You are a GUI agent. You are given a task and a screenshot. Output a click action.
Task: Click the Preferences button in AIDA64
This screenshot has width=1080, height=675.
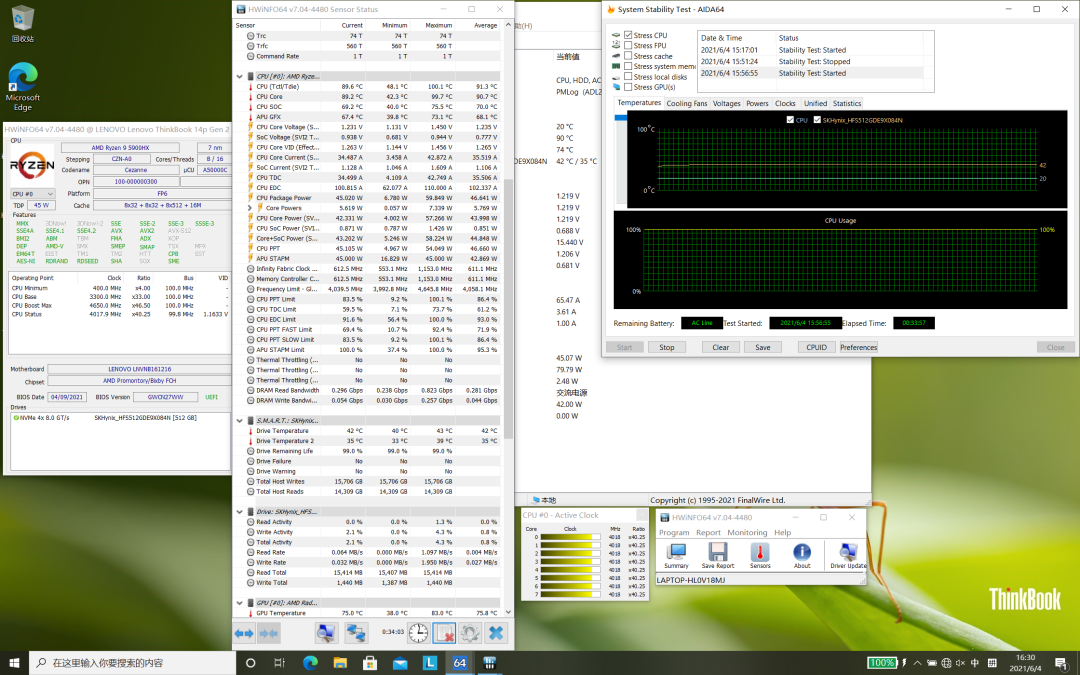[x=858, y=347]
